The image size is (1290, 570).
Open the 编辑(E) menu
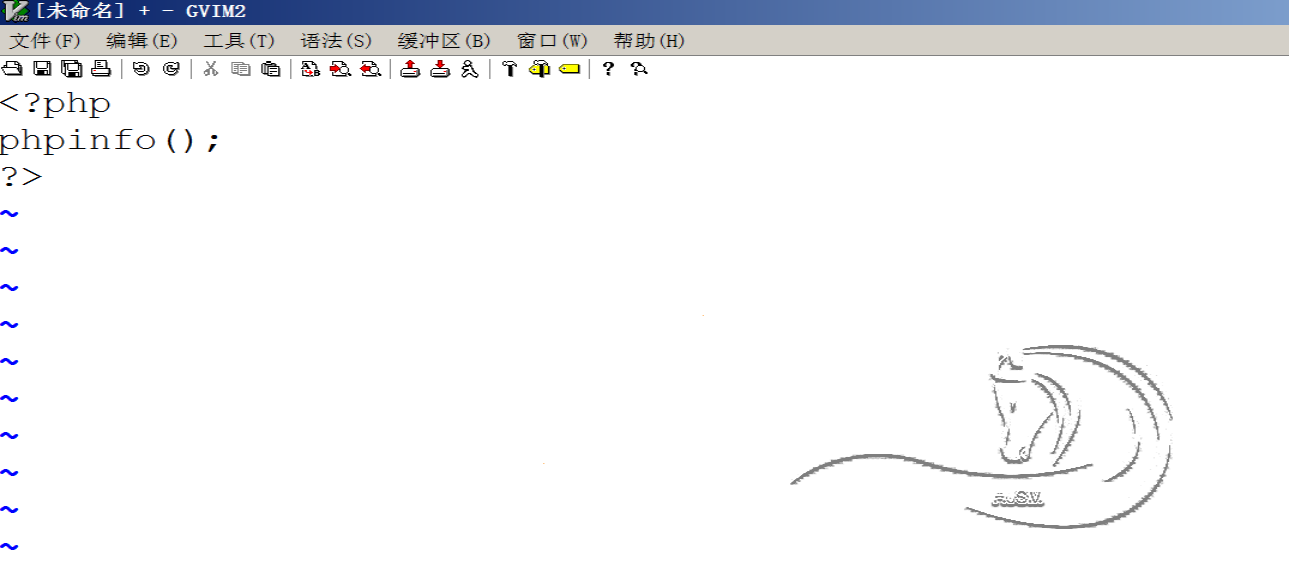click(142, 41)
